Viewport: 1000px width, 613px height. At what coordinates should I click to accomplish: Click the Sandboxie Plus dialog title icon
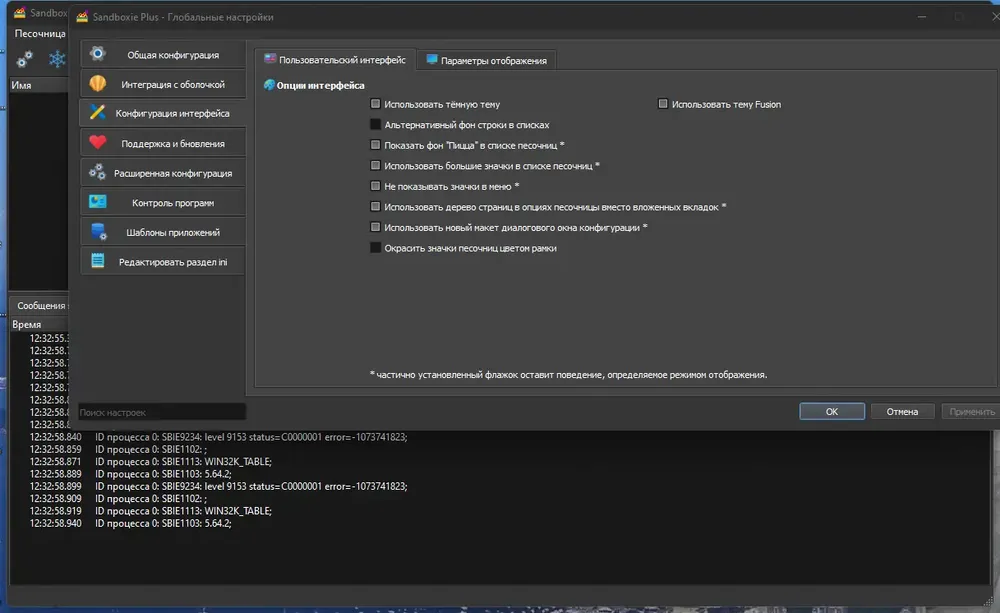(82, 17)
